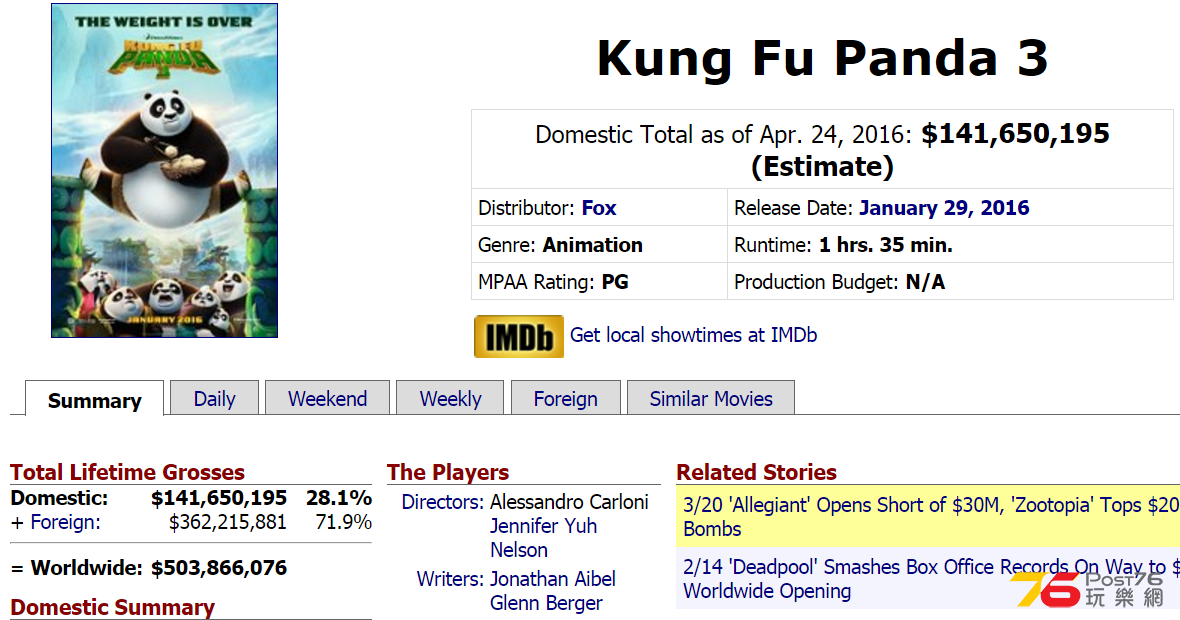Open the 3/20 'Allegiant' related story
This screenshot has height=620, width=1180.
[x=931, y=517]
